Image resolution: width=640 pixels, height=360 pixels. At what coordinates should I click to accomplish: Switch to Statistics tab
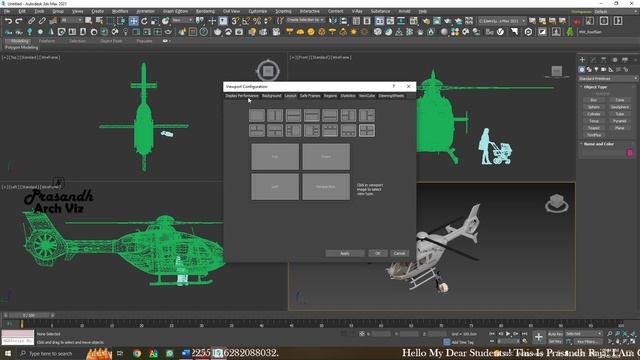pos(348,96)
